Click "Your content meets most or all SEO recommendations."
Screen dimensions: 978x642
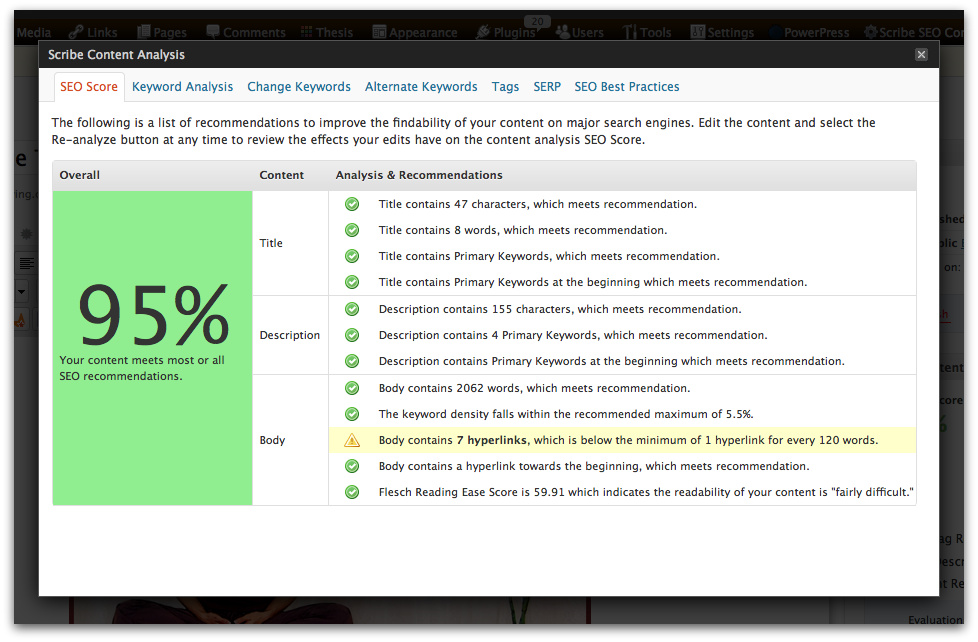(x=142, y=368)
